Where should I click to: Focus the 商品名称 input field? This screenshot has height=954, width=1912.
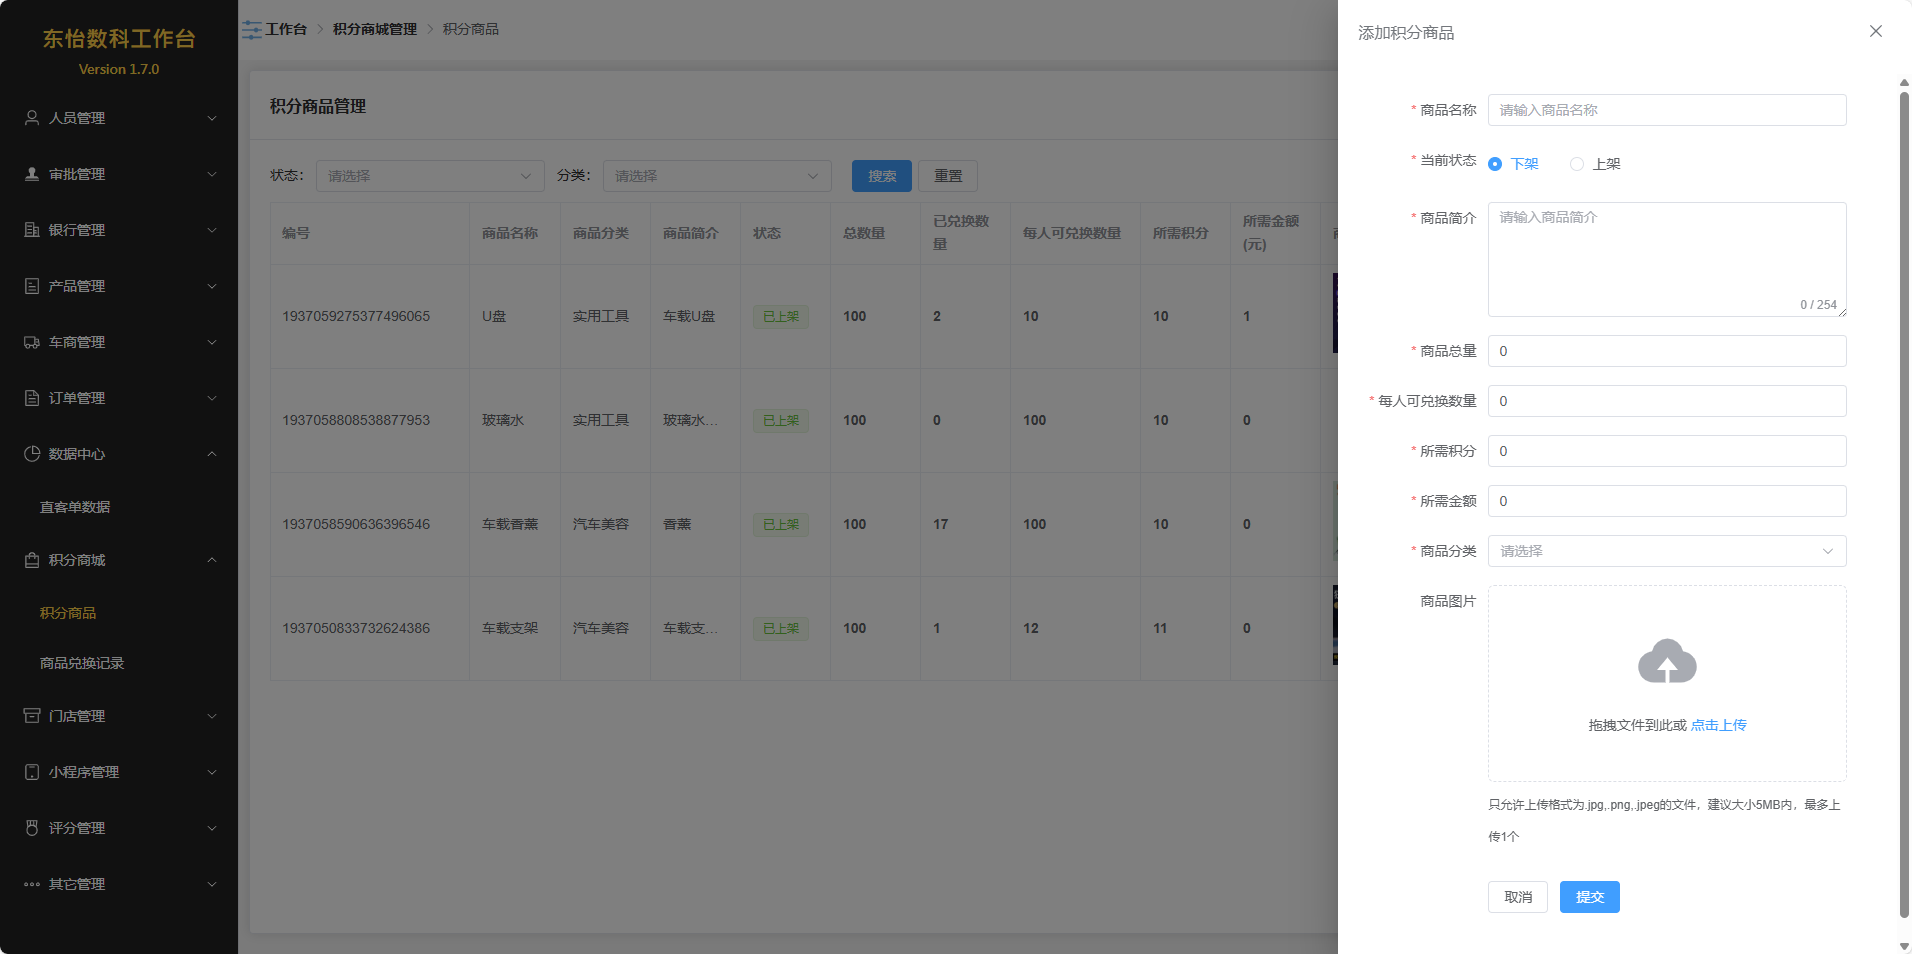(x=1667, y=110)
